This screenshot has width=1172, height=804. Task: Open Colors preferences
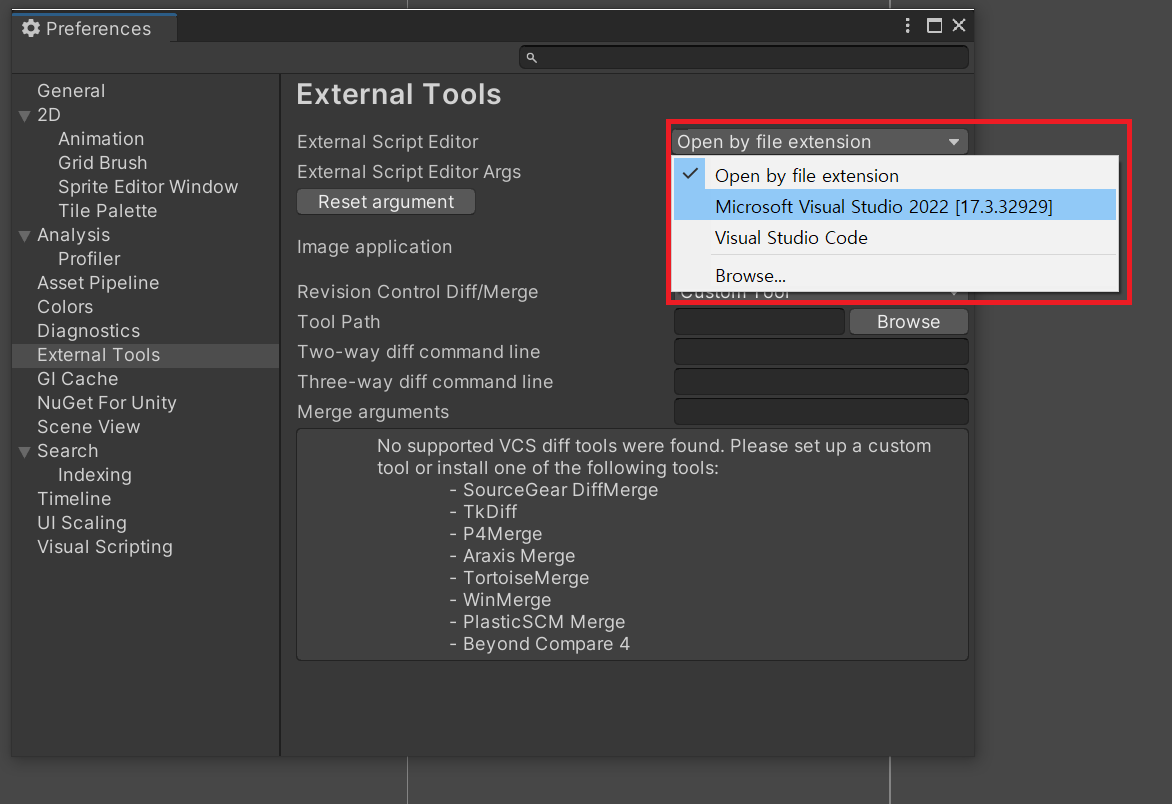65,306
